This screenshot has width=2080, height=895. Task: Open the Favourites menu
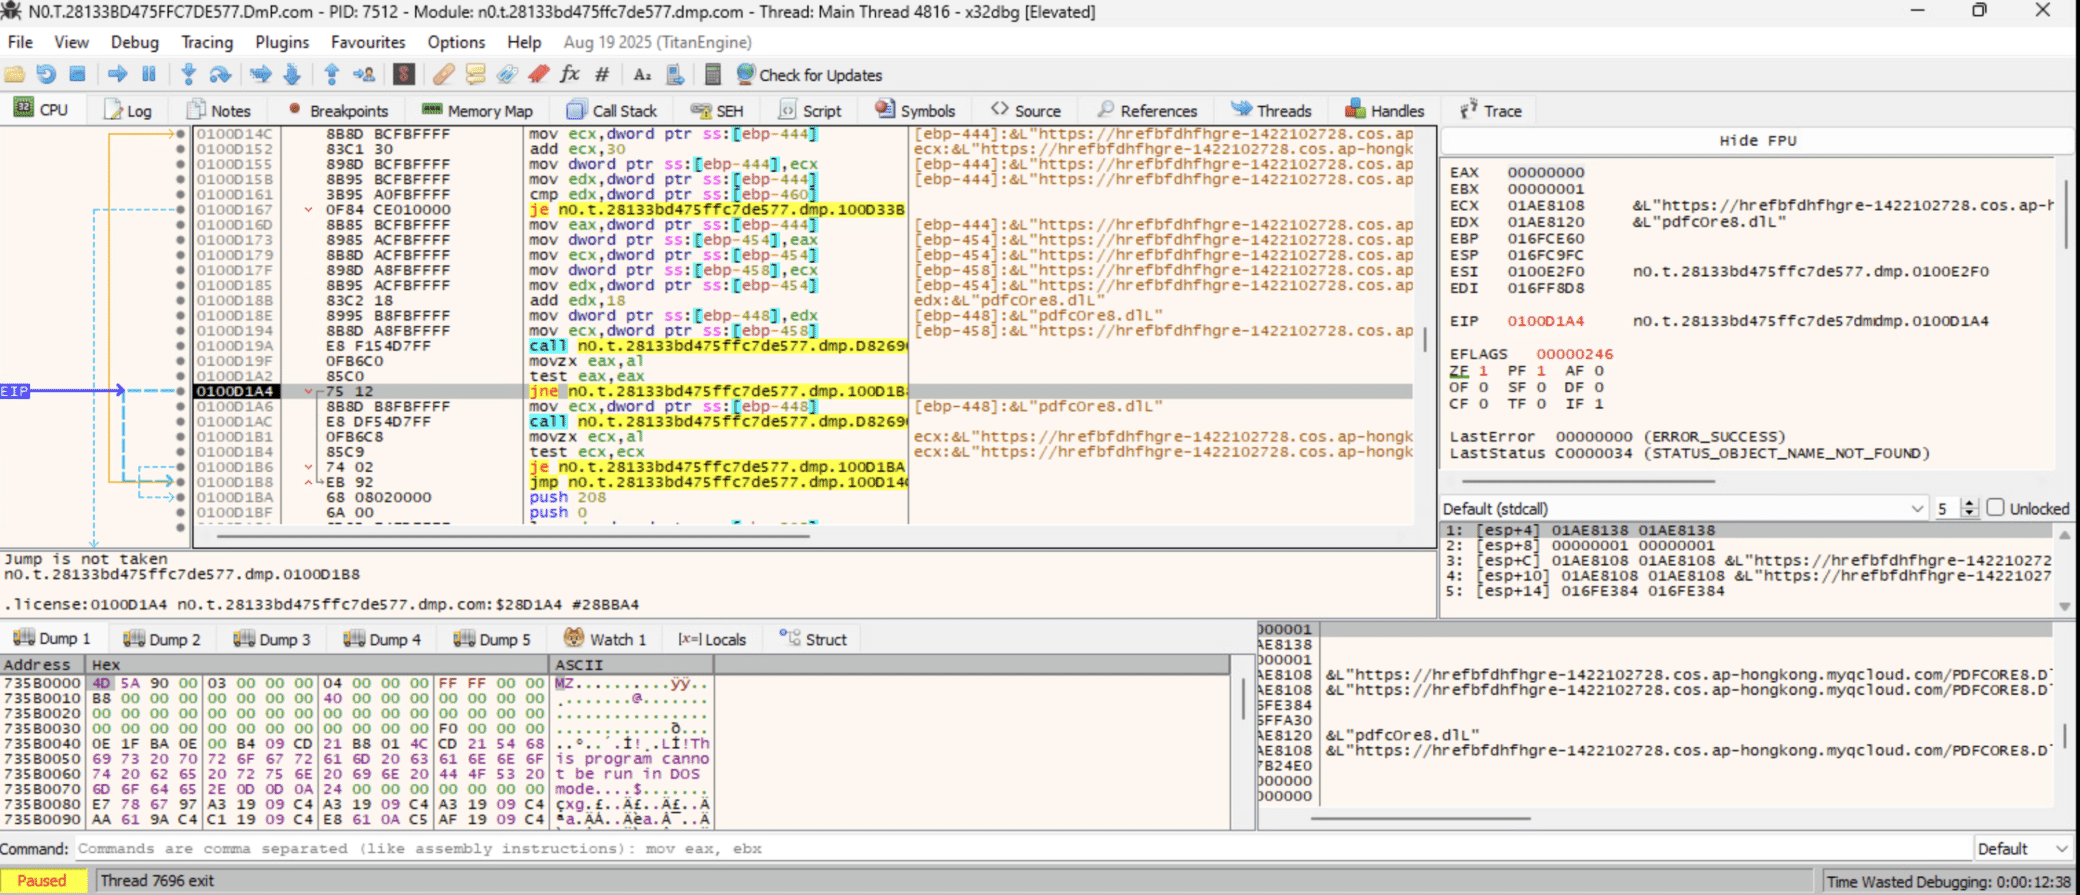pos(368,42)
